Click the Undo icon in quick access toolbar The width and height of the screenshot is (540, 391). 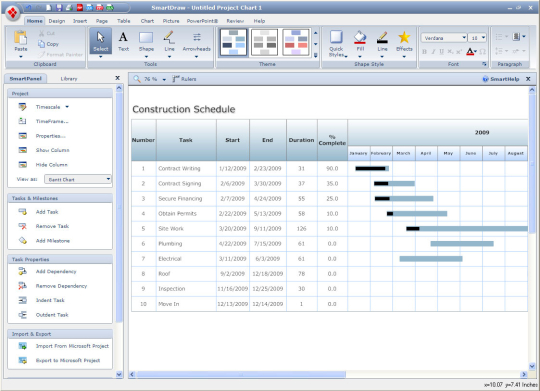29,7
